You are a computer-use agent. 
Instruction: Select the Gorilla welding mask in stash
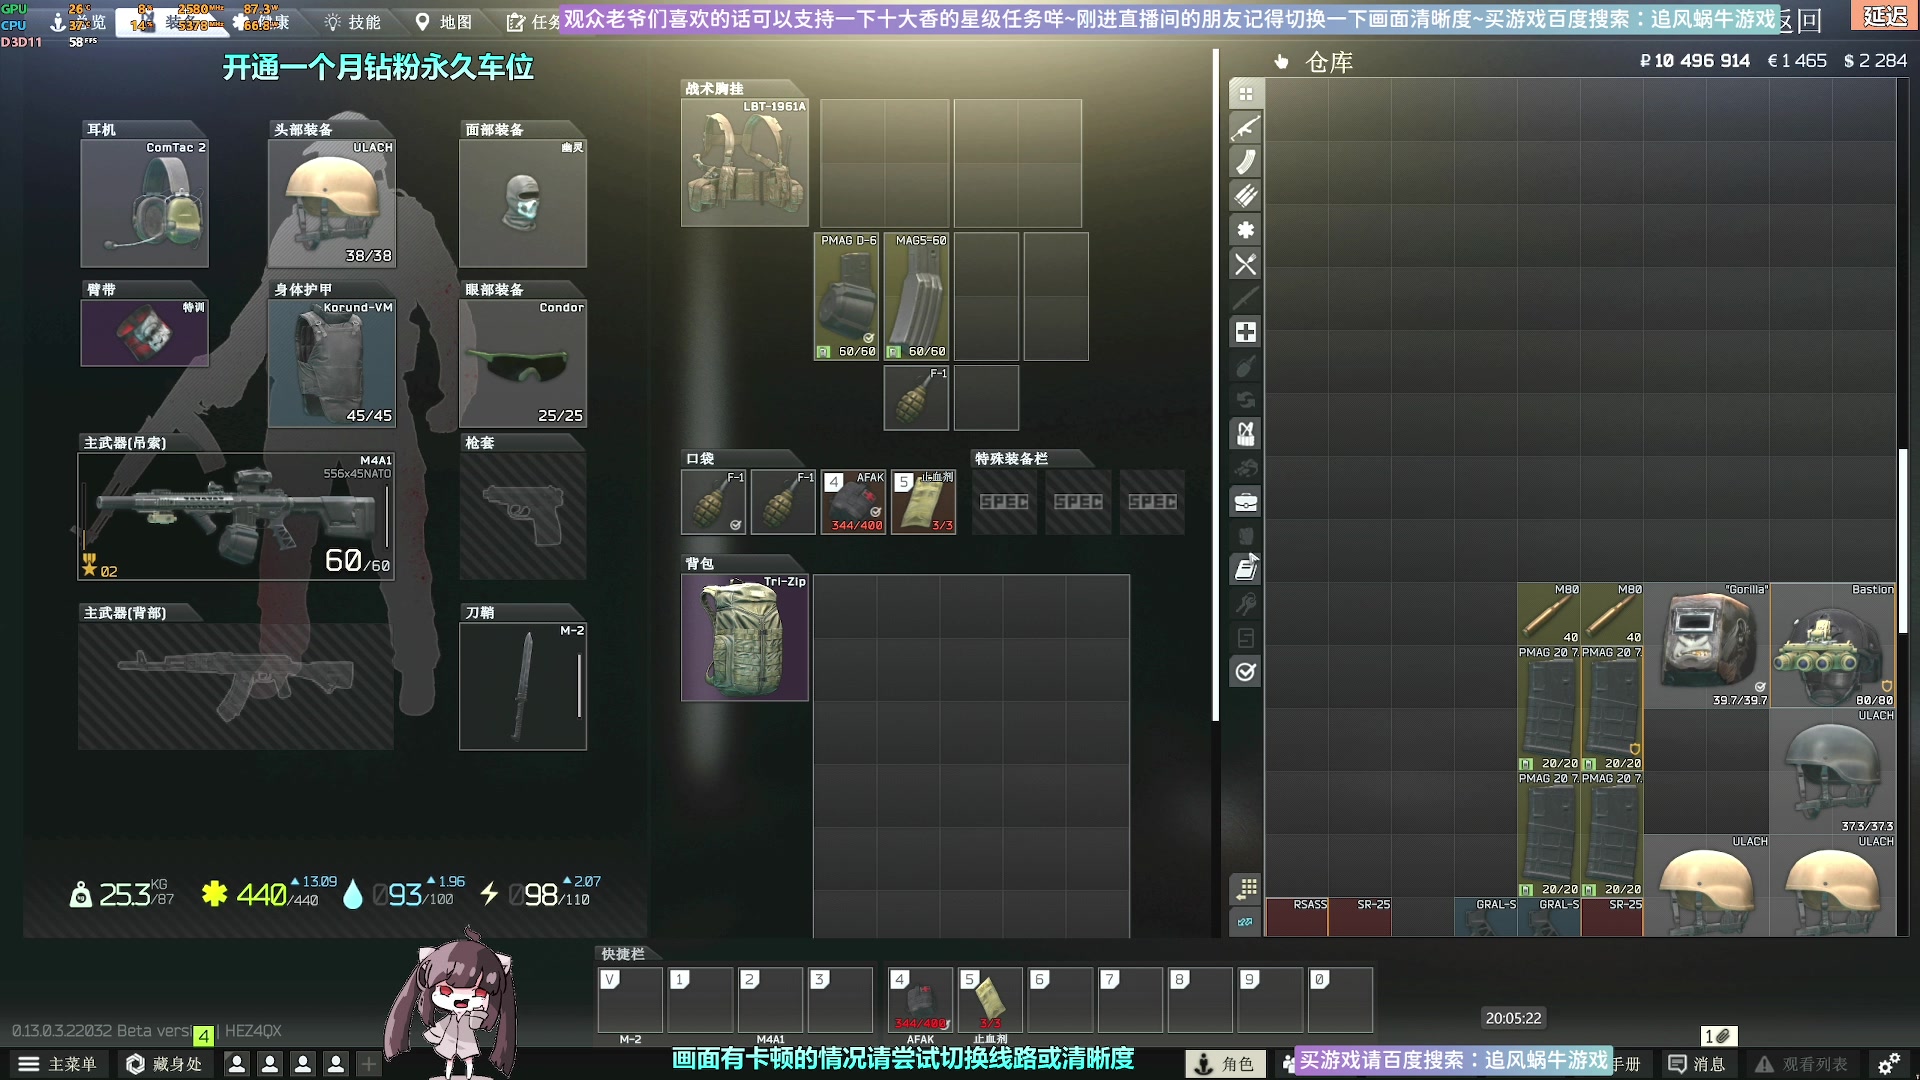coord(1706,646)
